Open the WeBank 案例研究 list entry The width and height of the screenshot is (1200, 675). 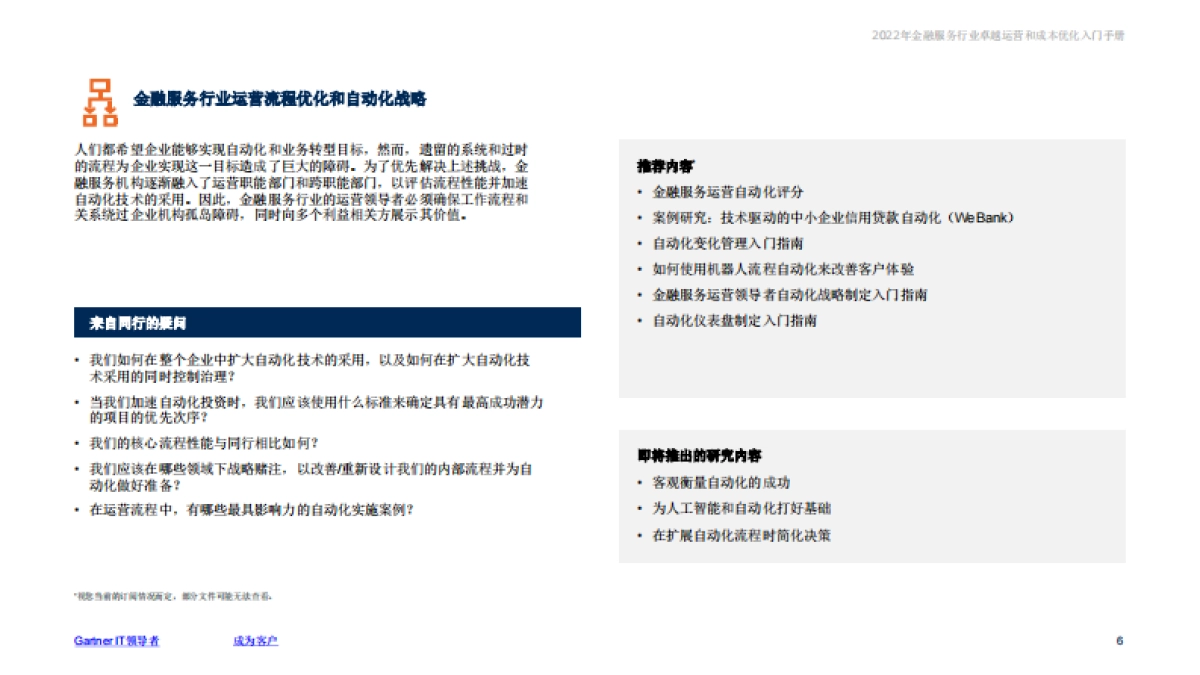pos(832,217)
